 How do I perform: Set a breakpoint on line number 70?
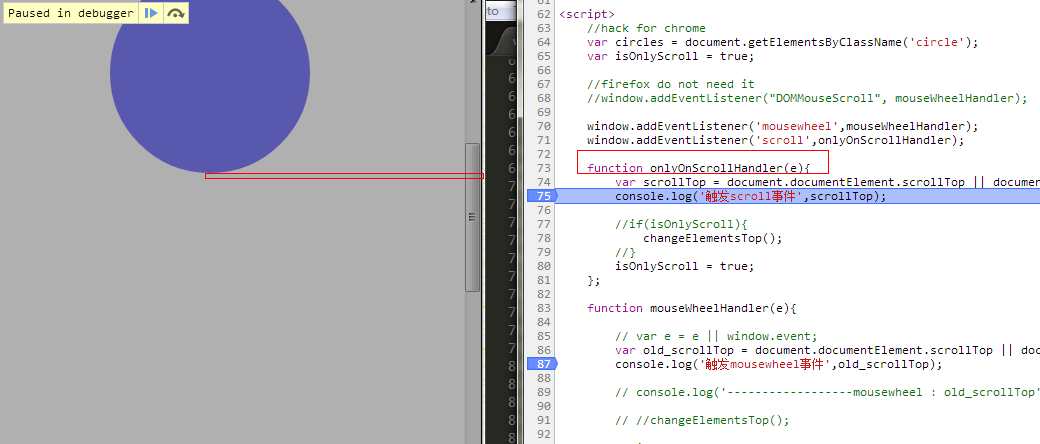tap(543, 127)
